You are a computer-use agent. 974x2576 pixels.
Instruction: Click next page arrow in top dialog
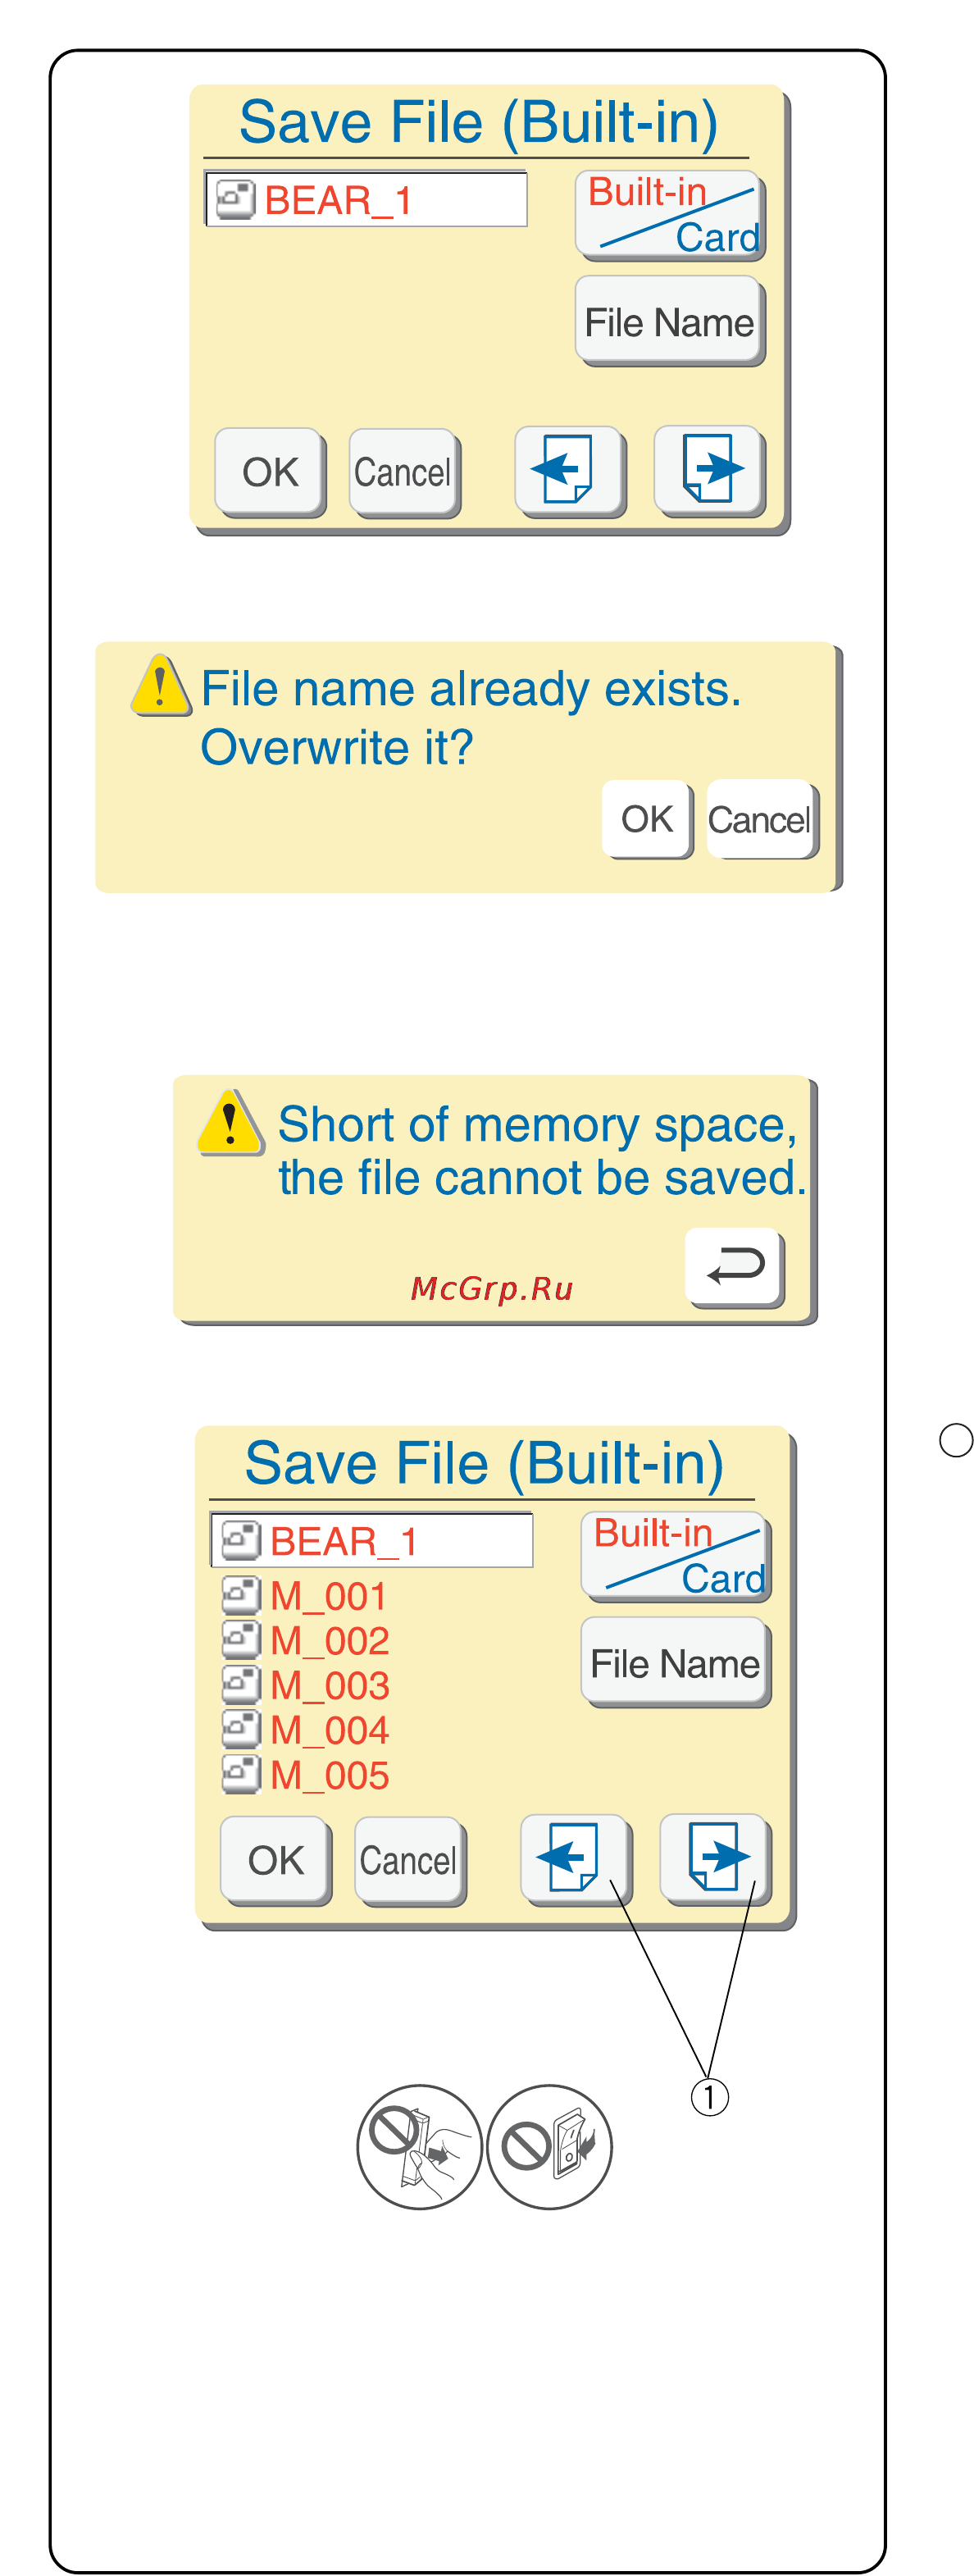pyautogui.click(x=708, y=470)
